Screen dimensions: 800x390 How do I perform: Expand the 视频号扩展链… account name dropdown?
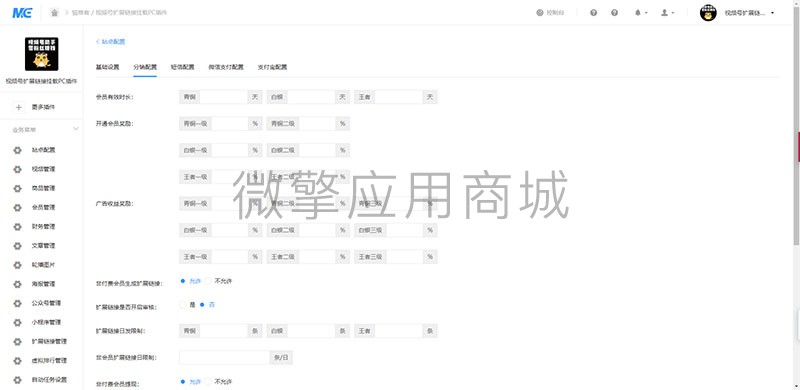pos(749,13)
